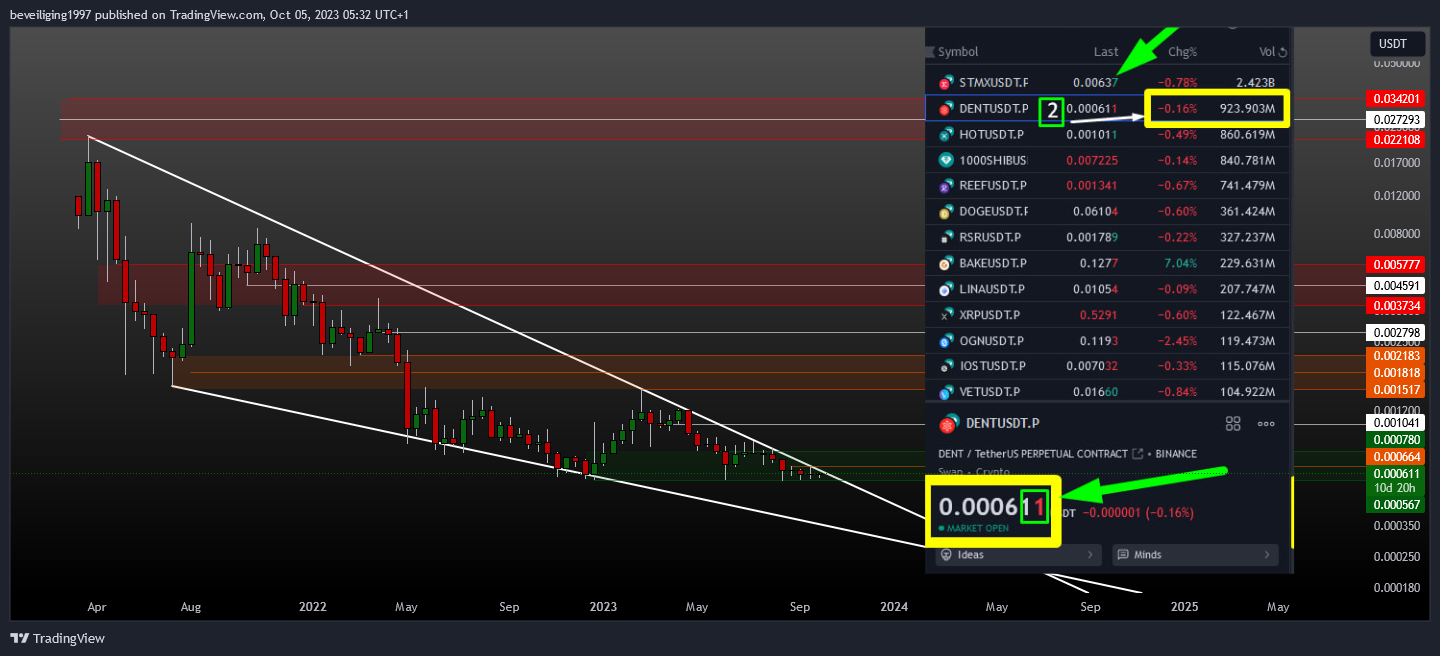The height and width of the screenshot is (656, 1440).
Task: Click the DENTUSDT.P symbol in watchlist
Action: 993,108
